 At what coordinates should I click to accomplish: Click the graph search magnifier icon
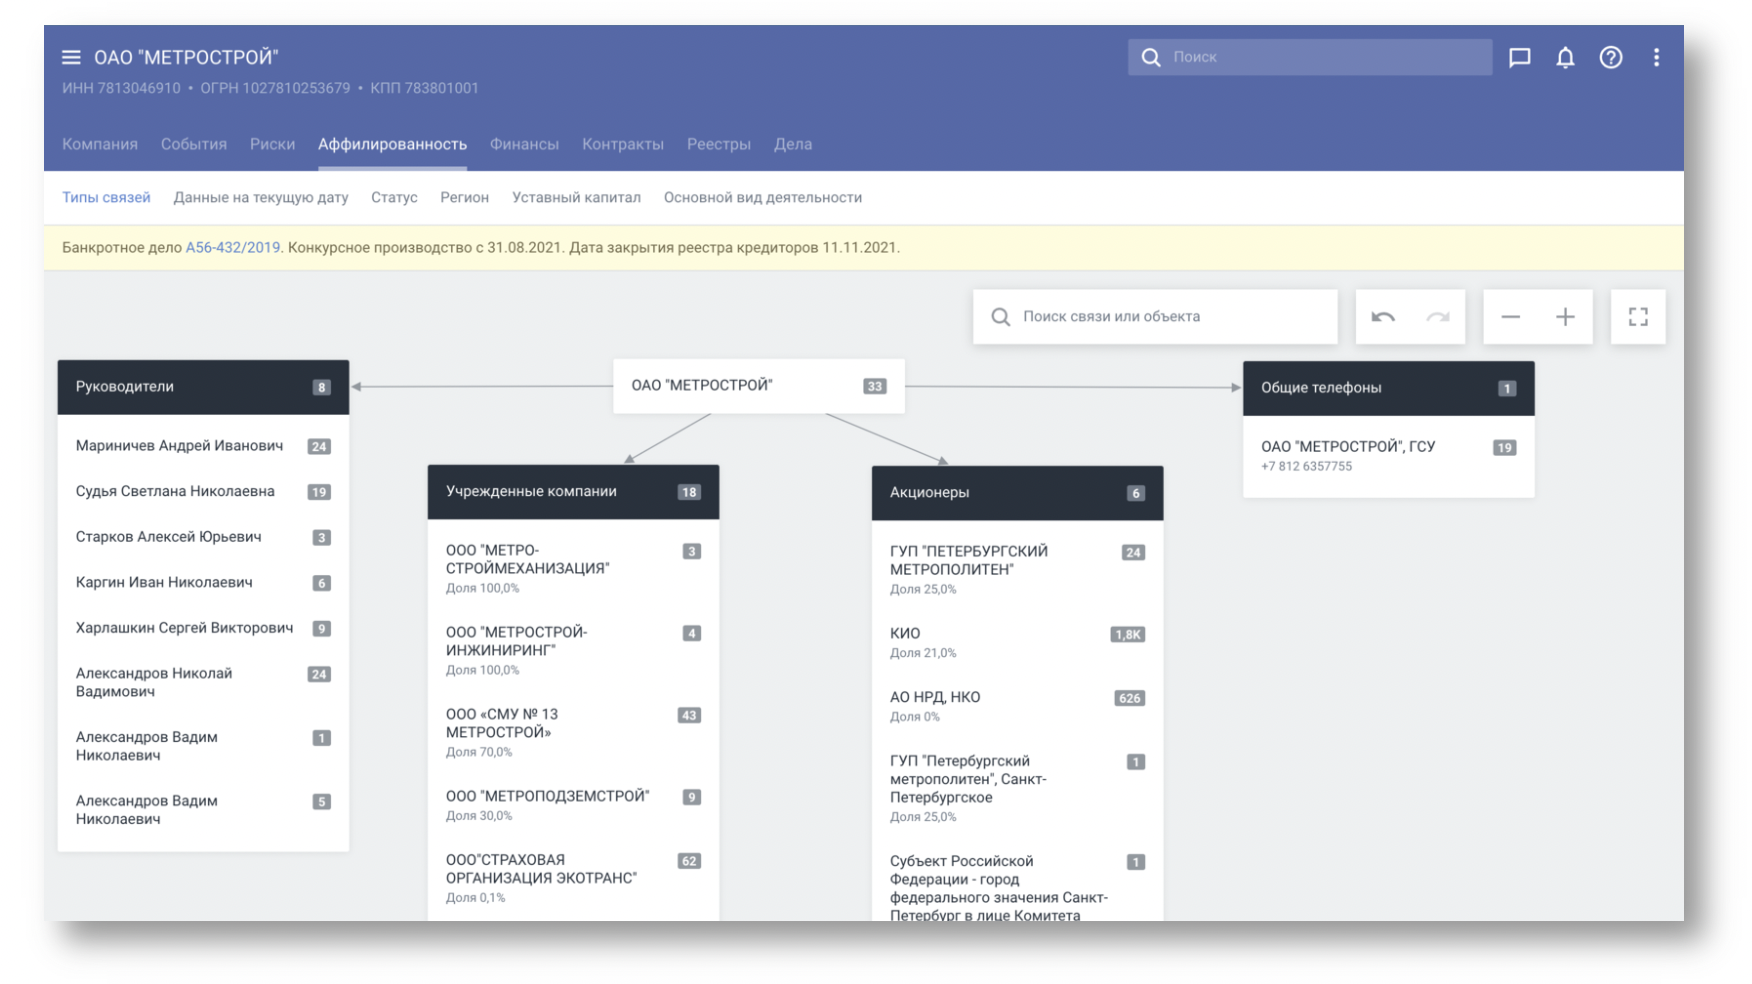[1000, 317]
